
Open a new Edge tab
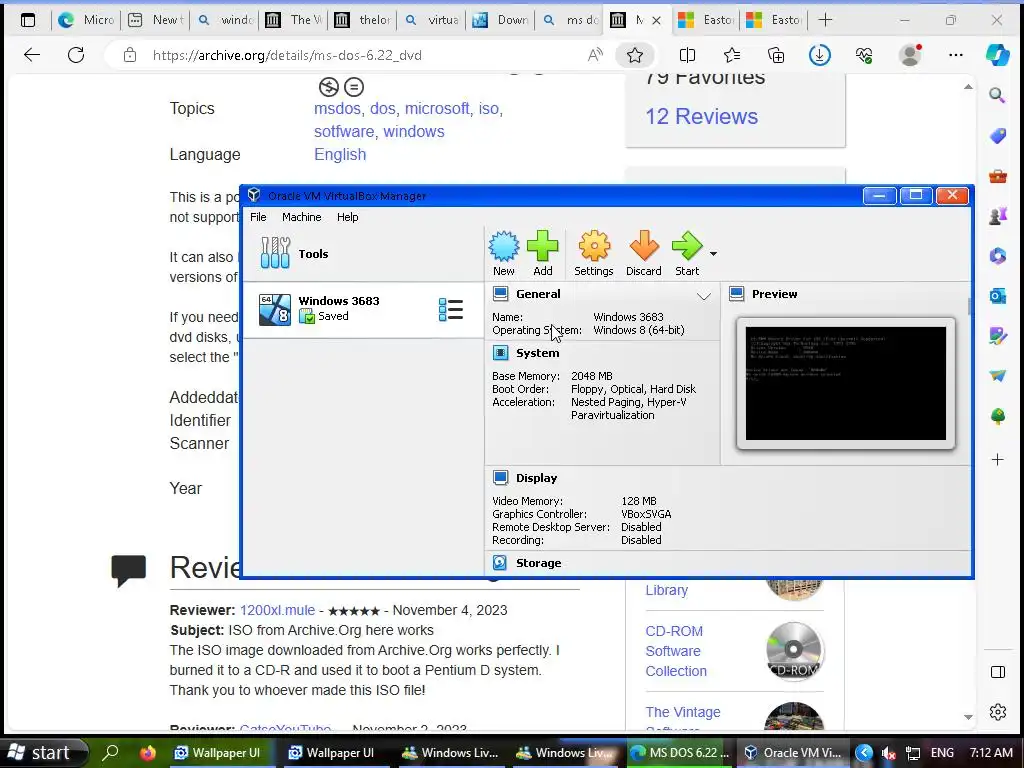(x=825, y=20)
